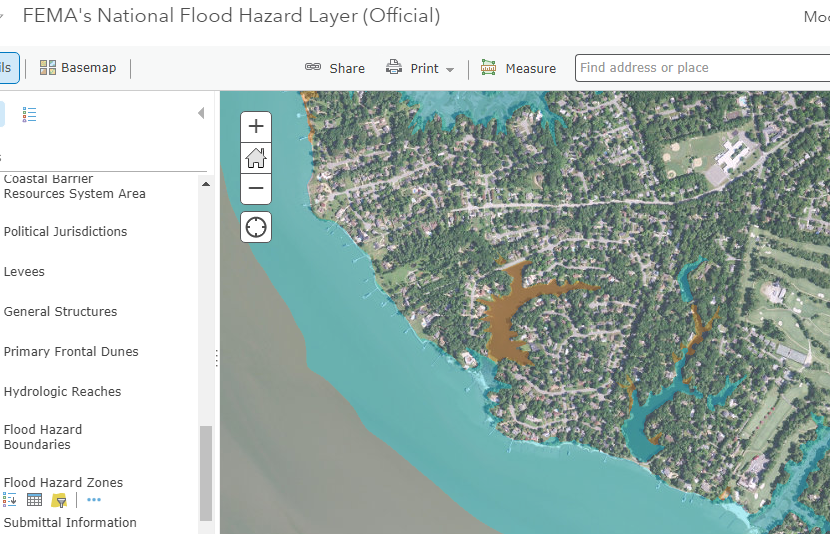Show legend for Flood Hazard Zones
Viewport: 830px width, 534px height.
(x=9, y=500)
